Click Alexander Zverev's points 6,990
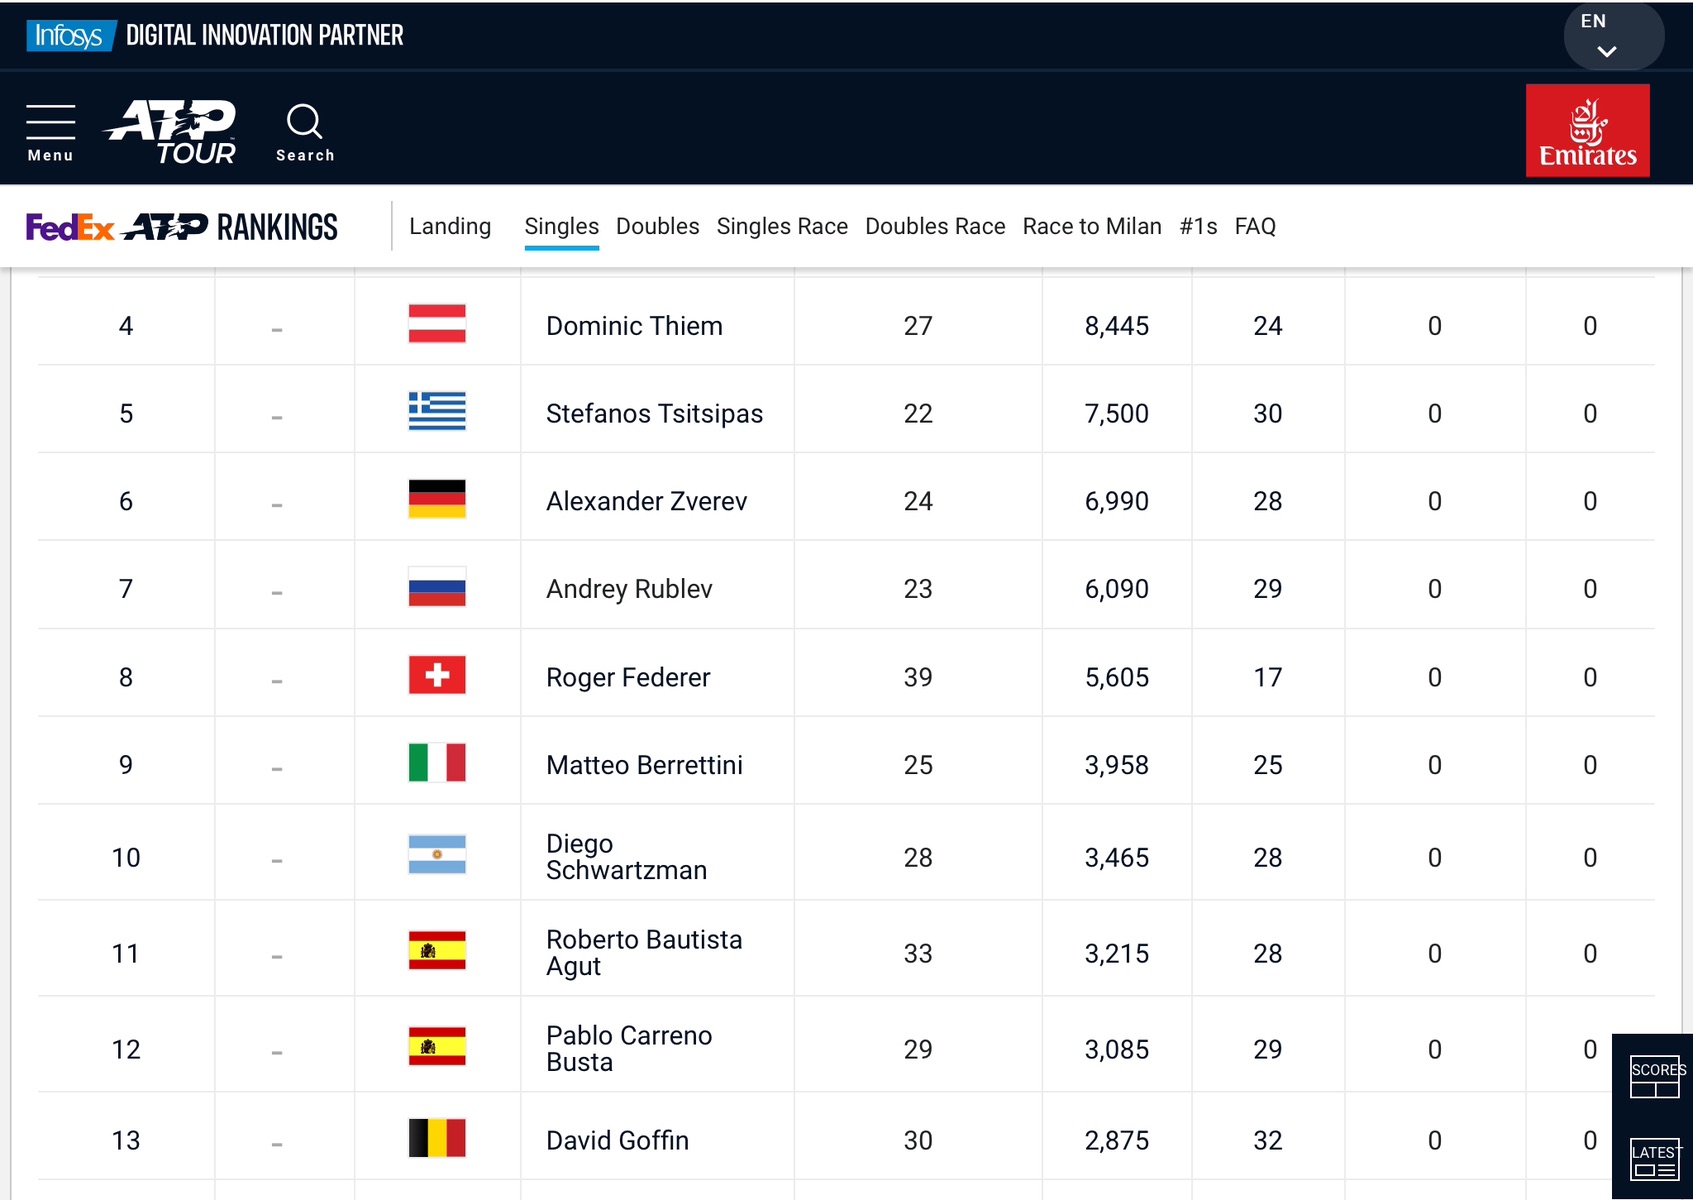The image size is (1693, 1200). [x=1116, y=502]
